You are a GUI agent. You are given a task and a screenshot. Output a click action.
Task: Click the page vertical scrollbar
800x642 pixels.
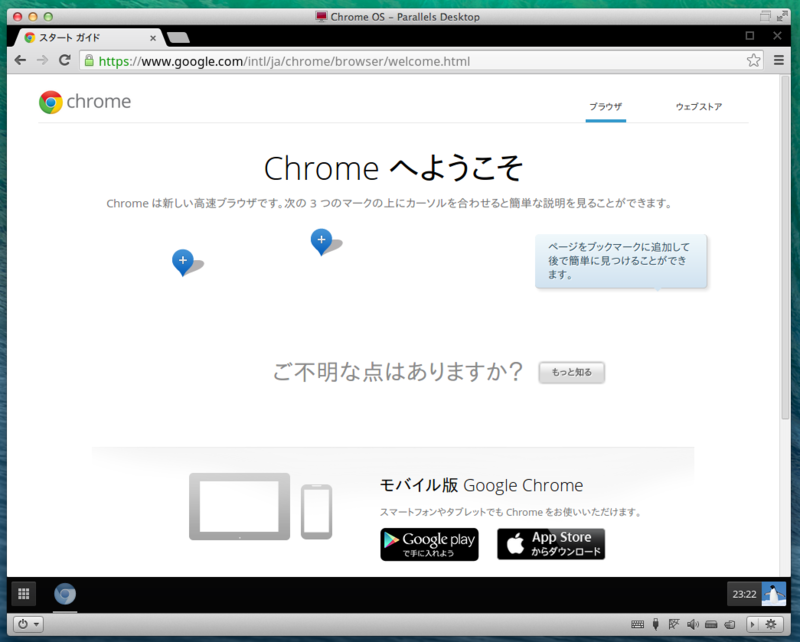785,248
